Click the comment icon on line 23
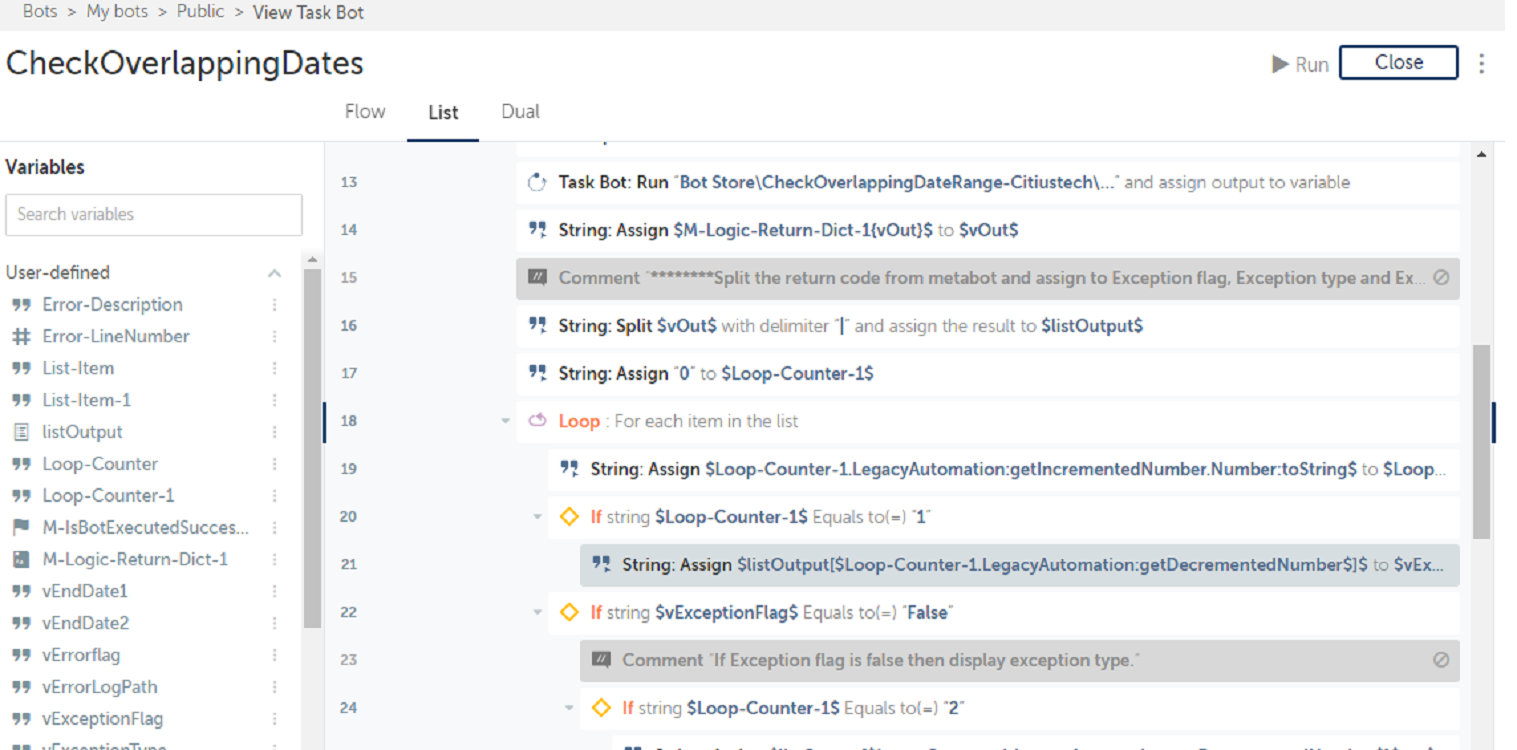 (x=601, y=660)
